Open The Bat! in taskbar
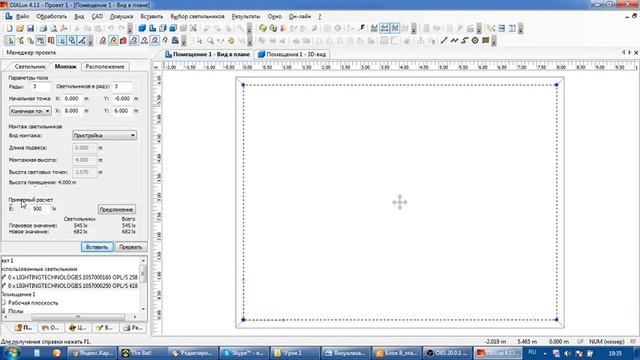Screen dimensions: 640x360 pyautogui.click(x=142, y=353)
